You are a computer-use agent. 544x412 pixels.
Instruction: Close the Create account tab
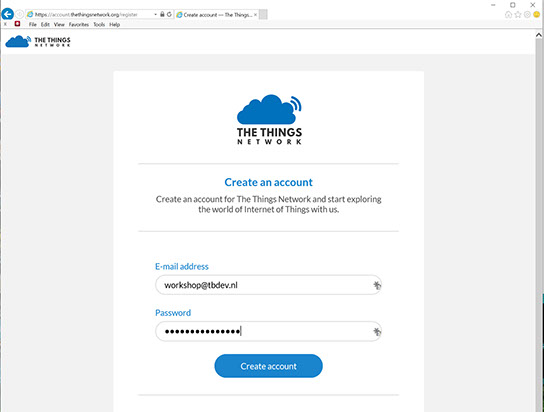tap(255, 15)
